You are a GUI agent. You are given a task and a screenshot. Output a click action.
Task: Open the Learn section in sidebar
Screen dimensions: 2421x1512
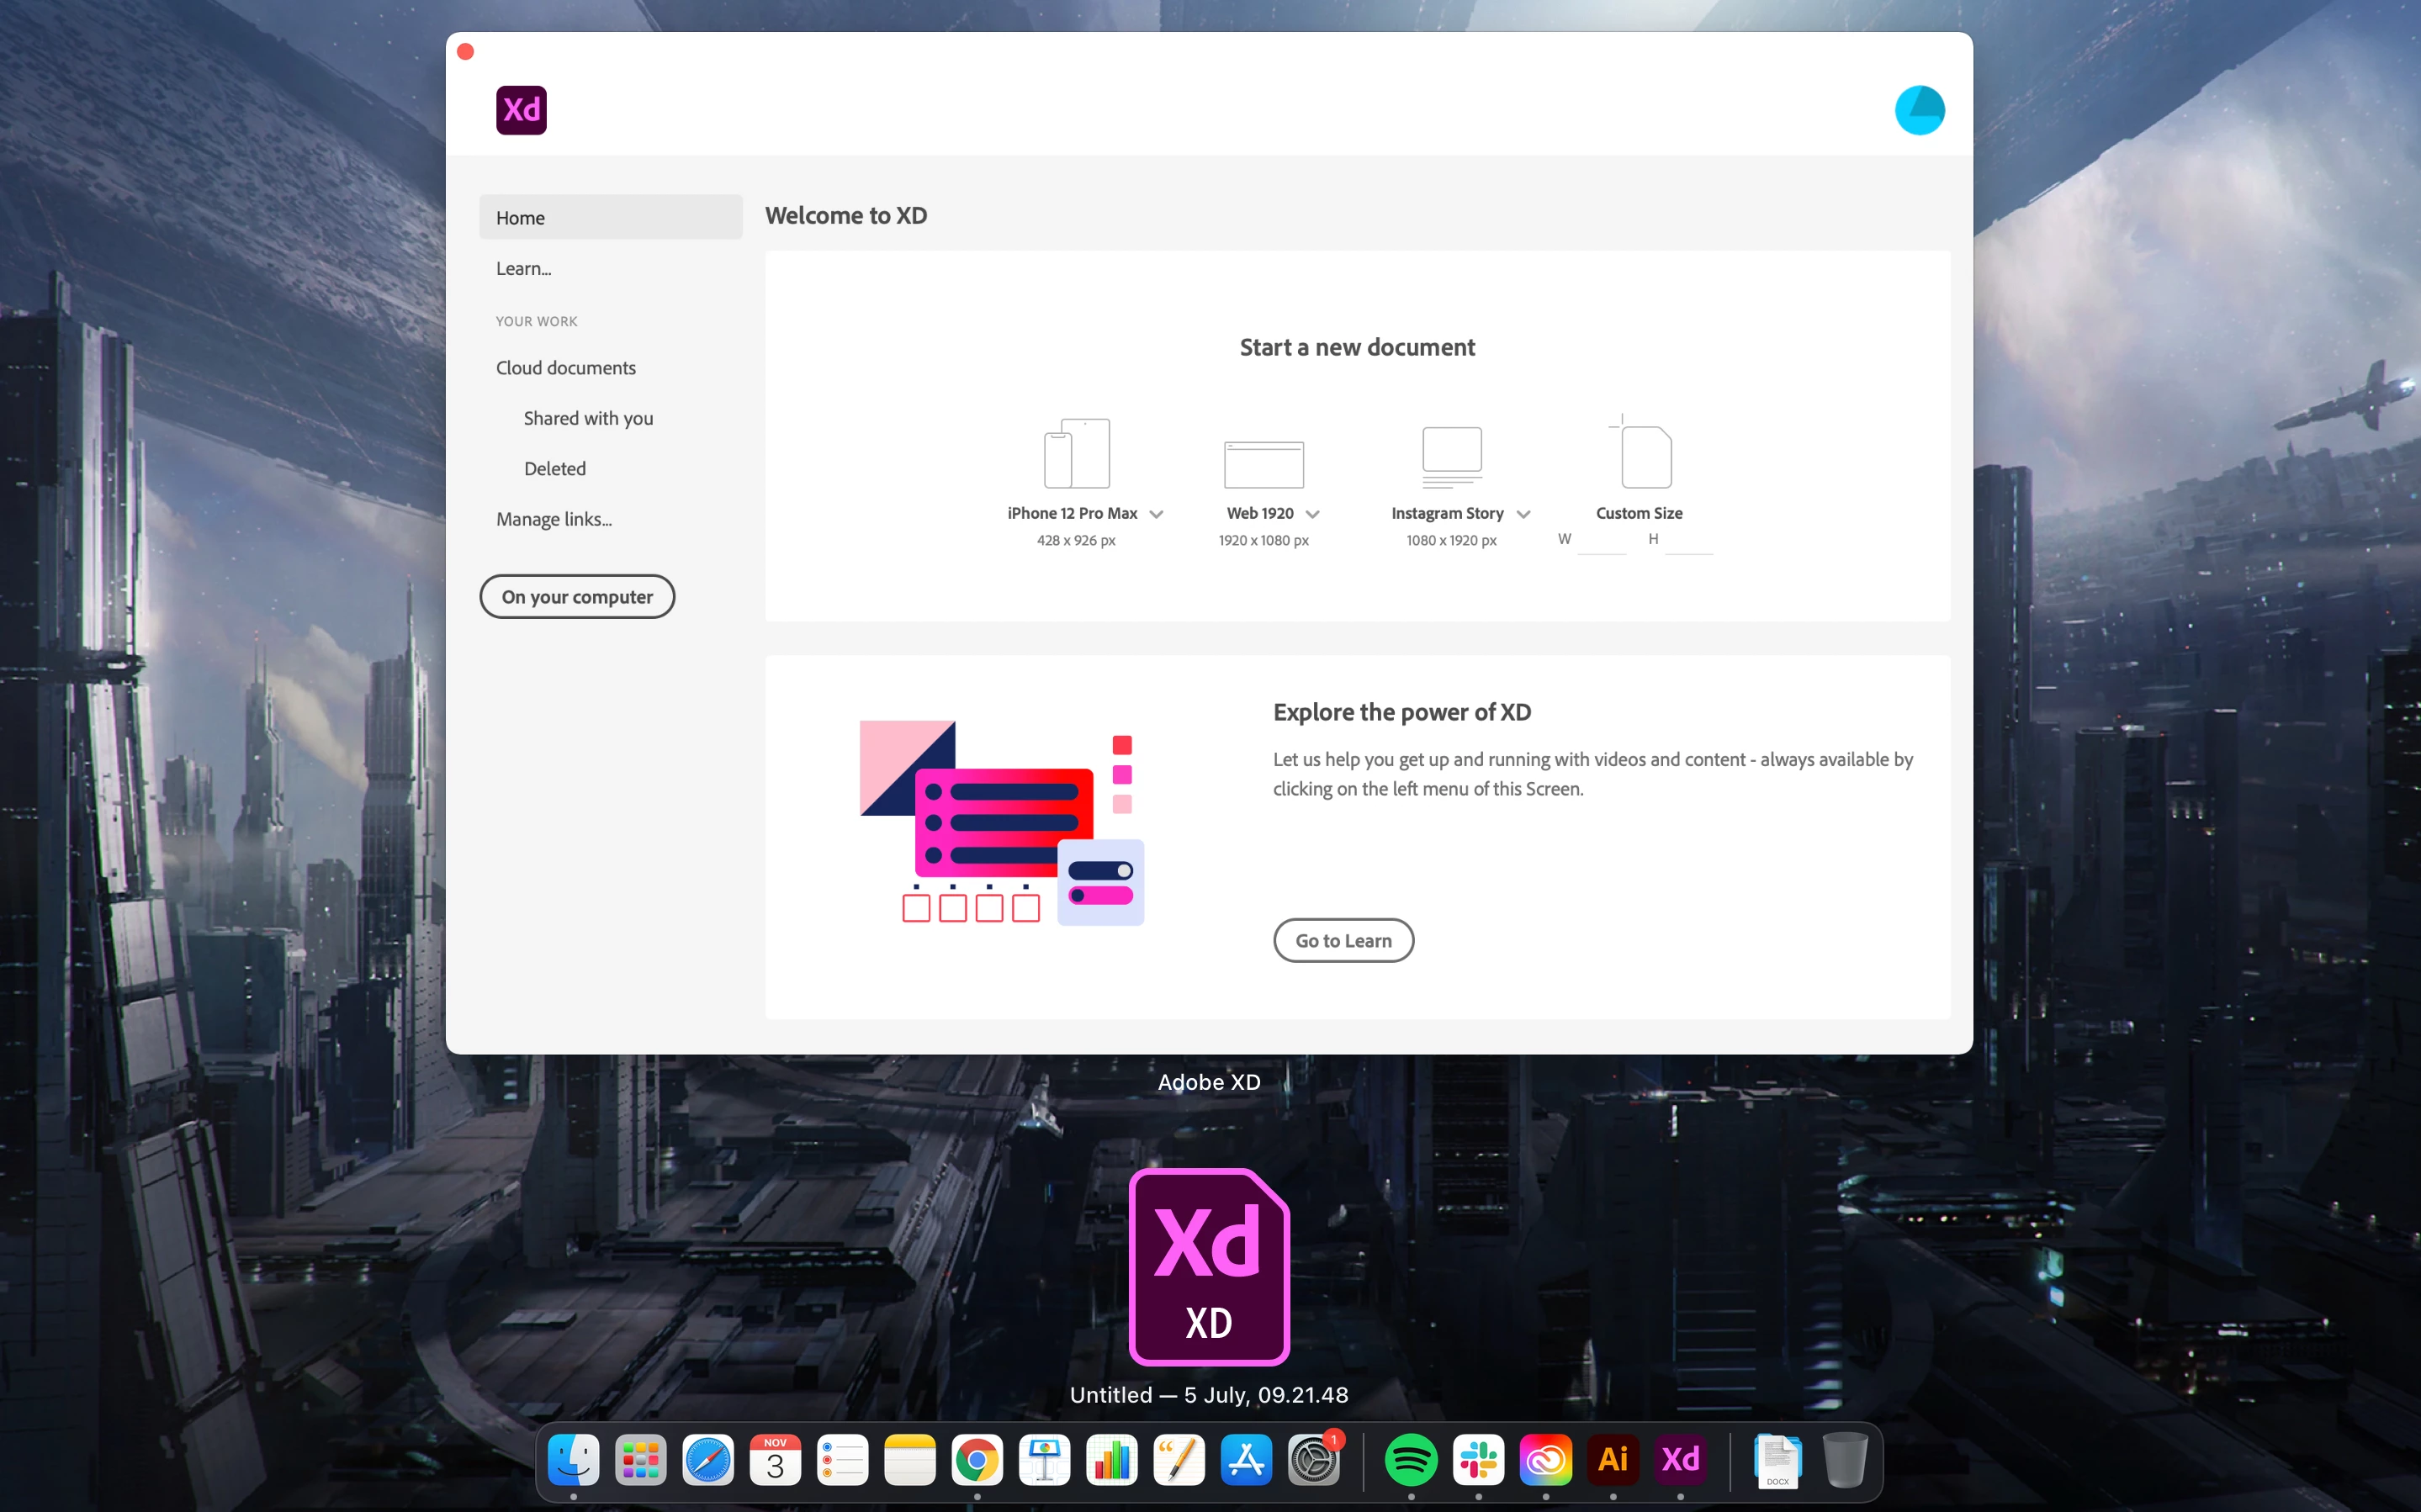click(x=523, y=268)
